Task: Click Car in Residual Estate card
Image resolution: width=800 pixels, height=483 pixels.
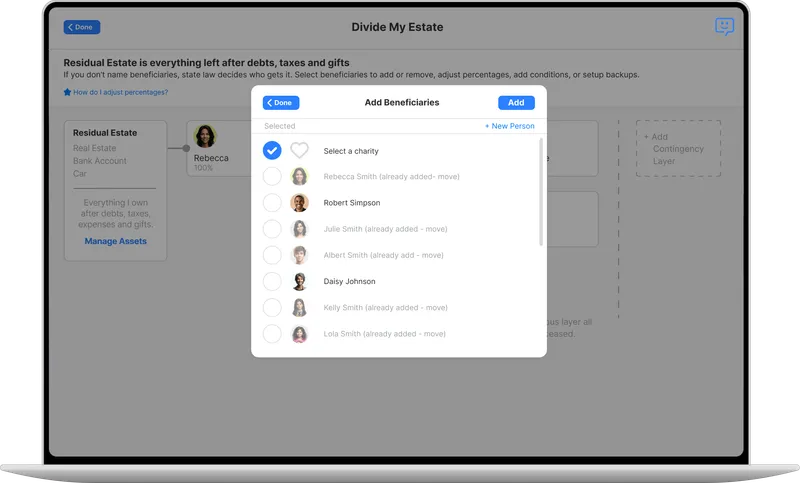Action: tap(80, 173)
